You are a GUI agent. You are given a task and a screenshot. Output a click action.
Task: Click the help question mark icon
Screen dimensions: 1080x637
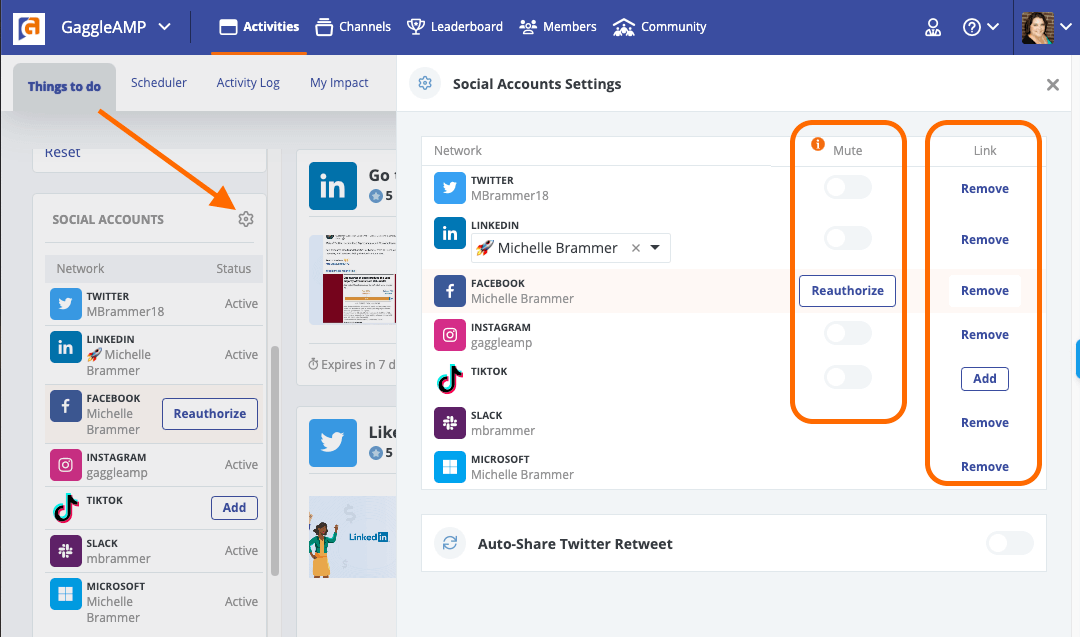tap(971, 27)
